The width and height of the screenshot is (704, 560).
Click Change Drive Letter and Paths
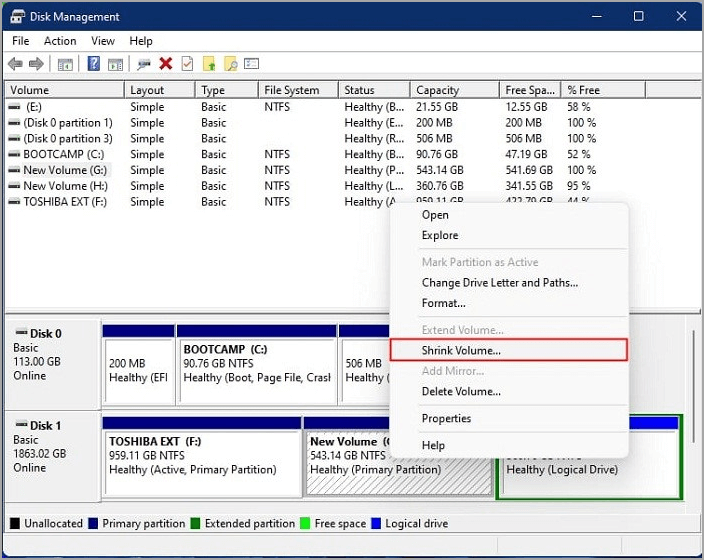click(x=499, y=283)
